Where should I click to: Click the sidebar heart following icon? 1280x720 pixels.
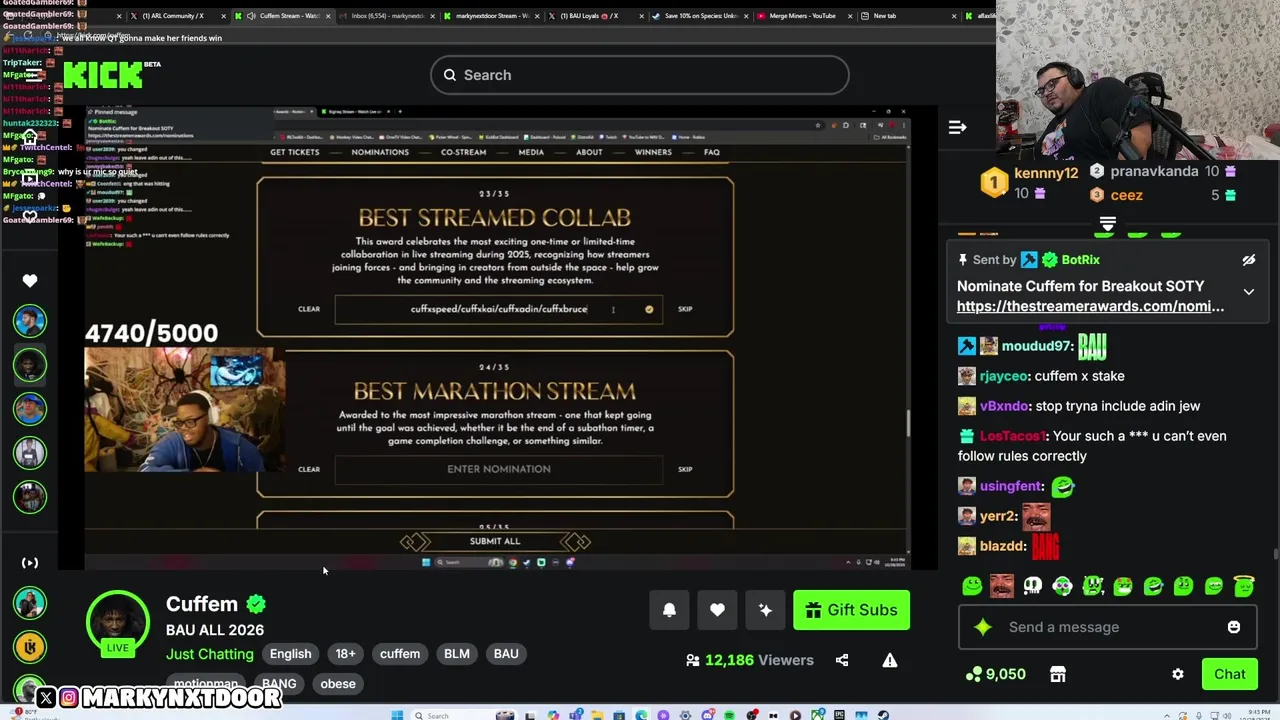(x=30, y=281)
